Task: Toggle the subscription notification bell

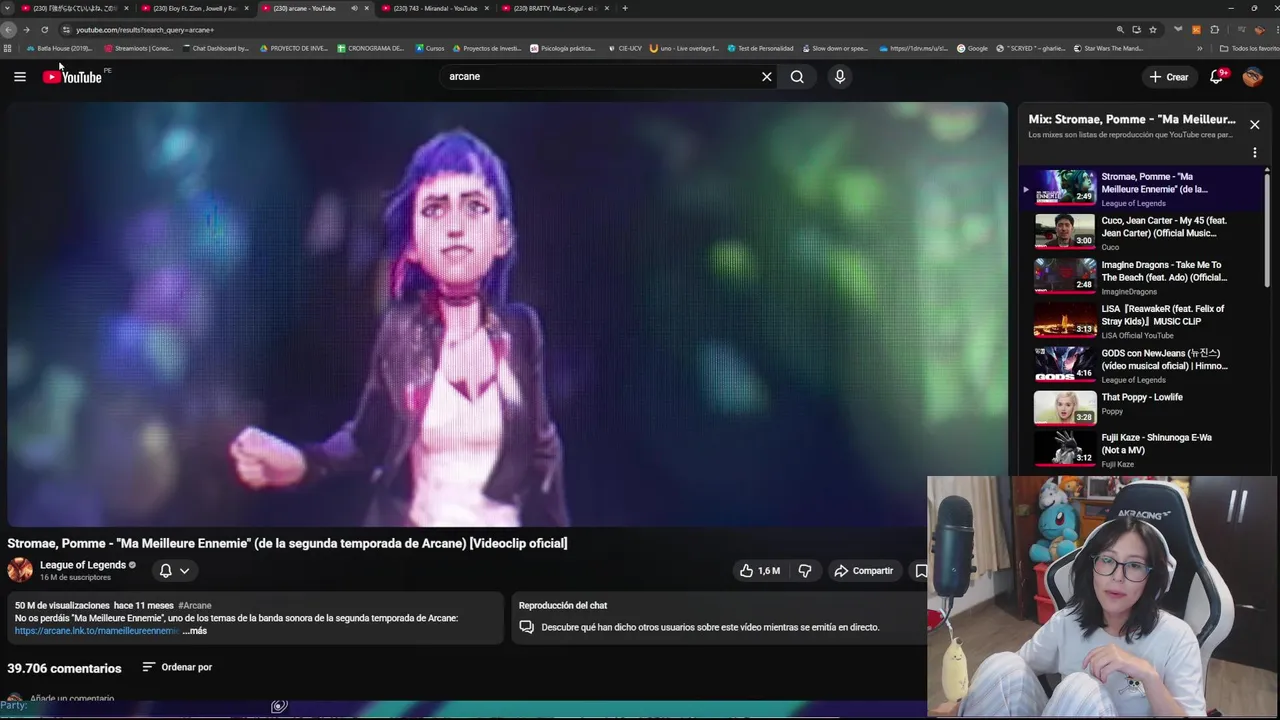Action: [x=166, y=571]
